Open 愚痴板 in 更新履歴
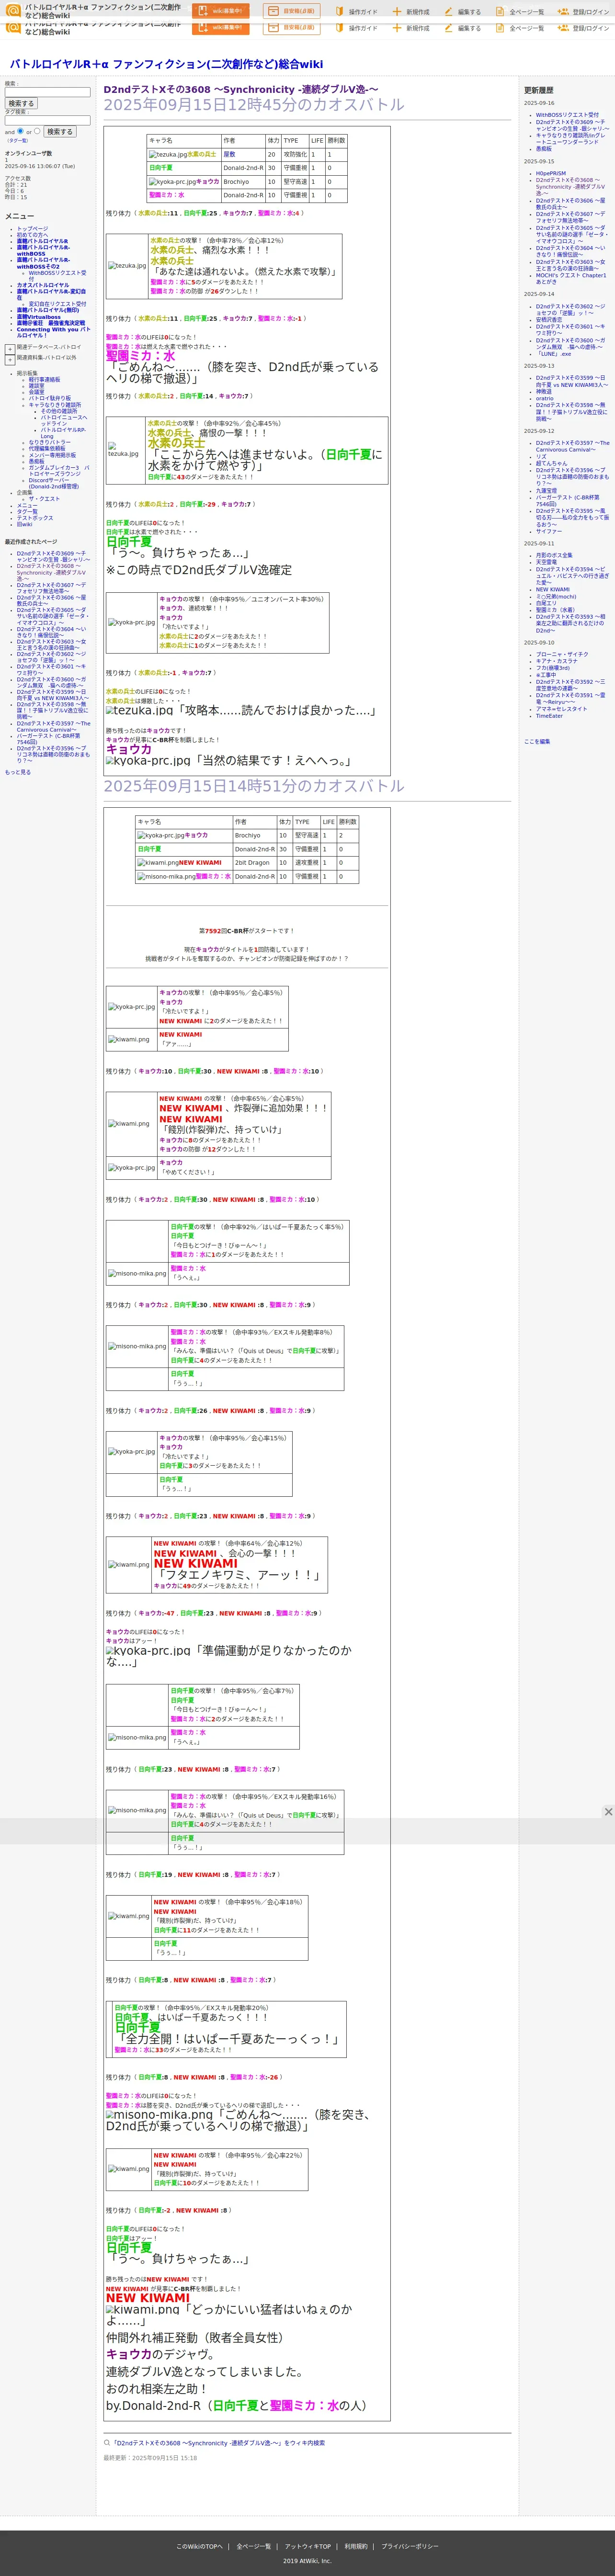Image resolution: width=615 pixels, height=2576 pixels. pyautogui.click(x=543, y=149)
